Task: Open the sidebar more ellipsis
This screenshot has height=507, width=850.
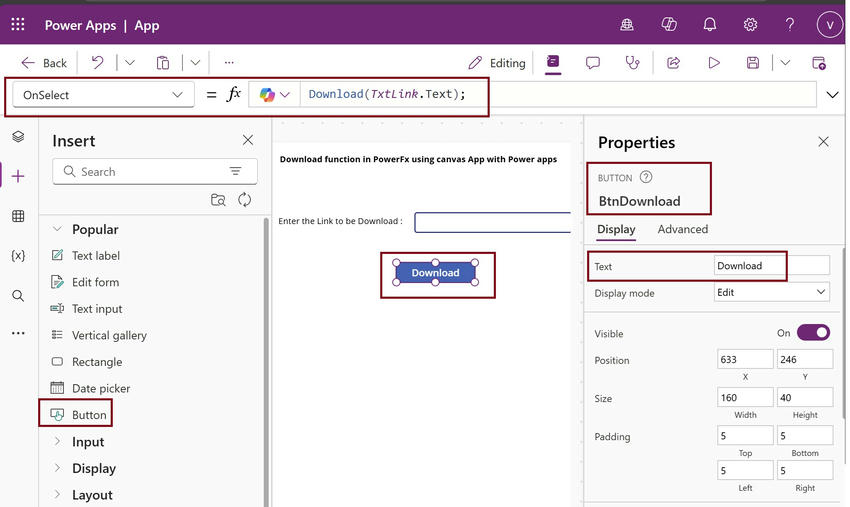Action: click(18, 333)
